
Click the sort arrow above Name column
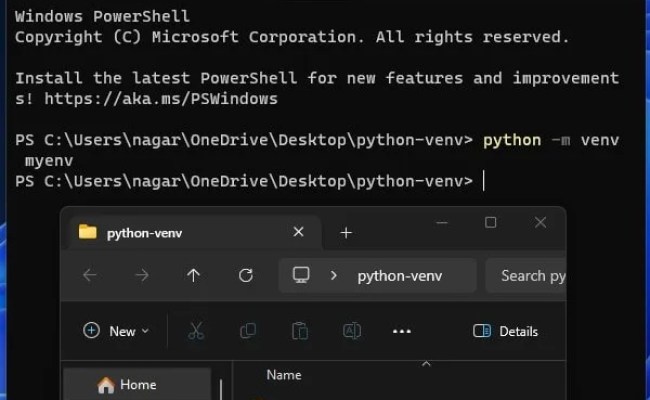[426, 364]
